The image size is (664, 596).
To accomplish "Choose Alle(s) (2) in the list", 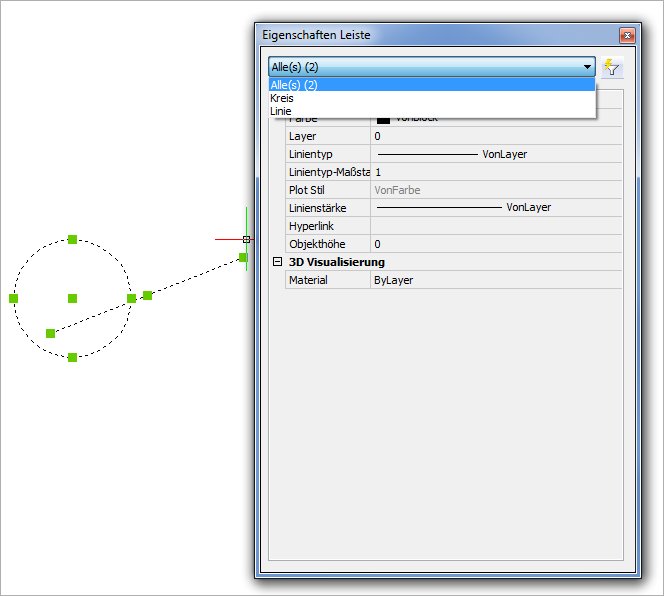I will click(x=294, y=85).
